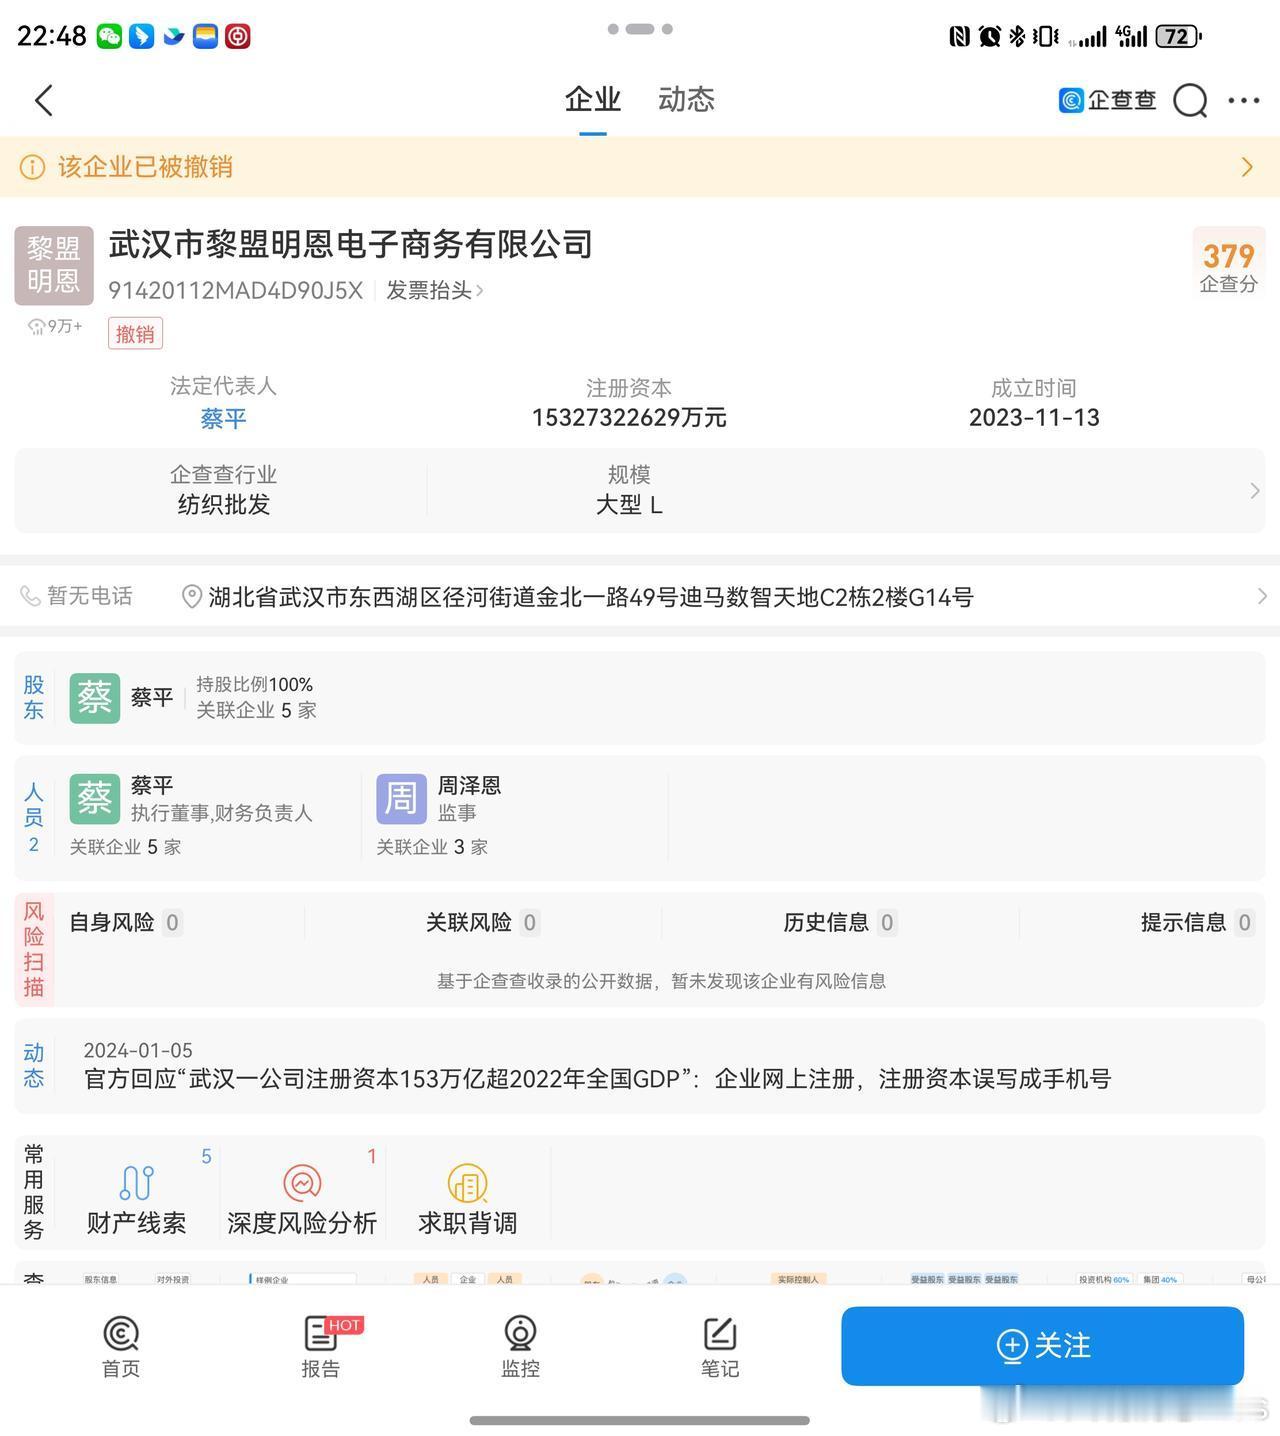Expand the 该企业已被撤销 warning banner
Viewport: 1280px width, 1436px height.
(1246, 166)
